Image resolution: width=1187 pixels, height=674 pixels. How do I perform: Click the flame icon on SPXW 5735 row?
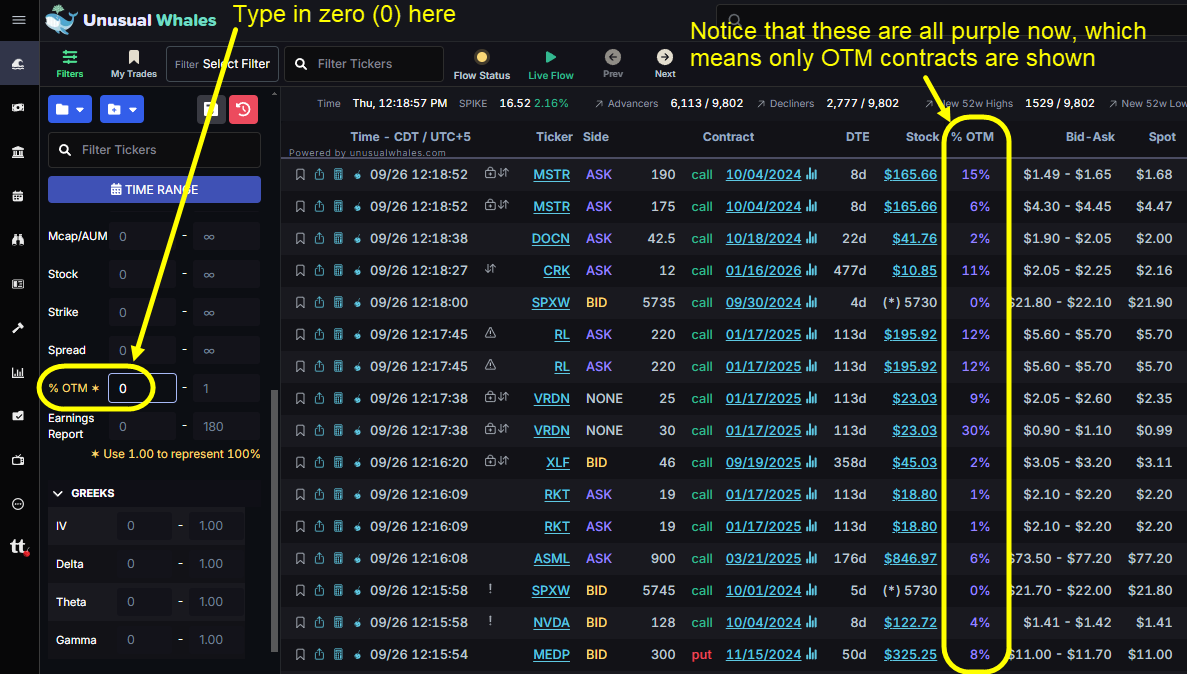coord(357,303)
